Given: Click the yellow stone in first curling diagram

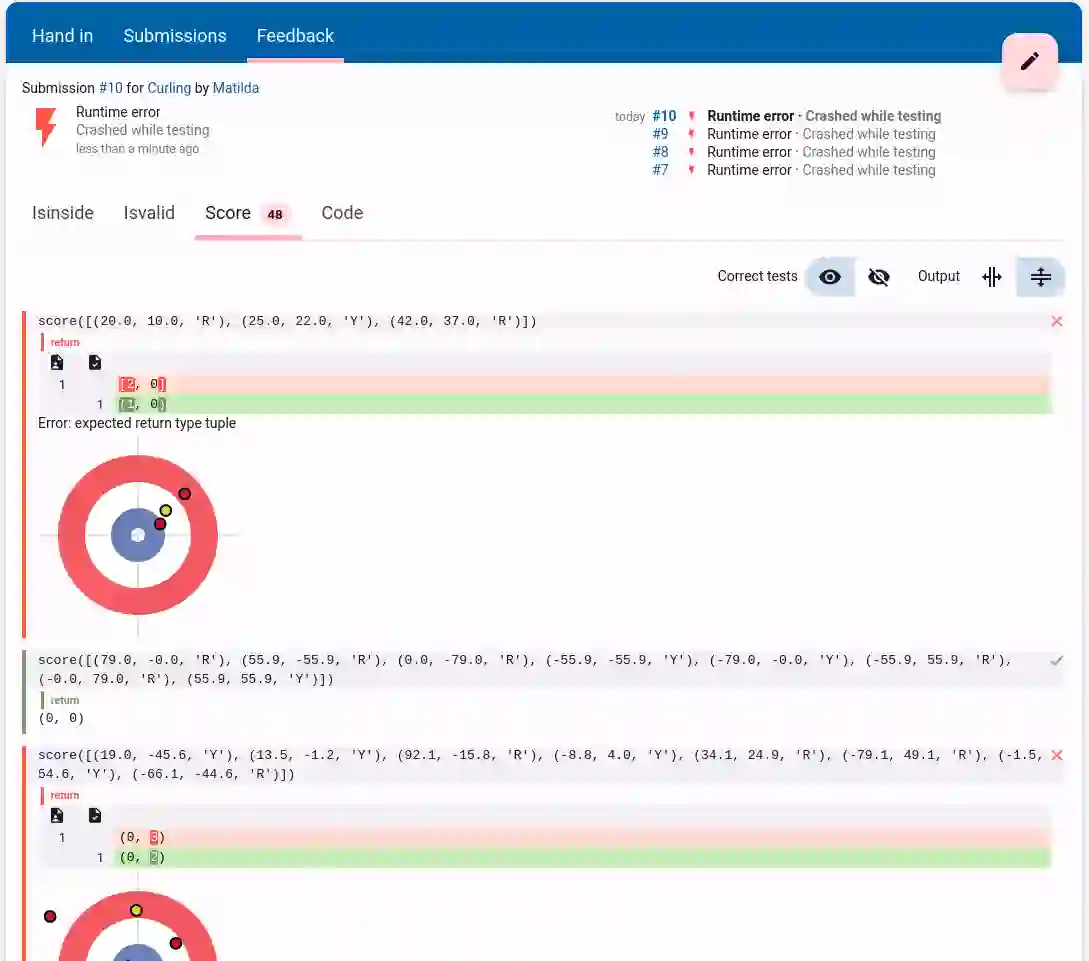Looking at the screenshot, I should (x=165, y=510).
